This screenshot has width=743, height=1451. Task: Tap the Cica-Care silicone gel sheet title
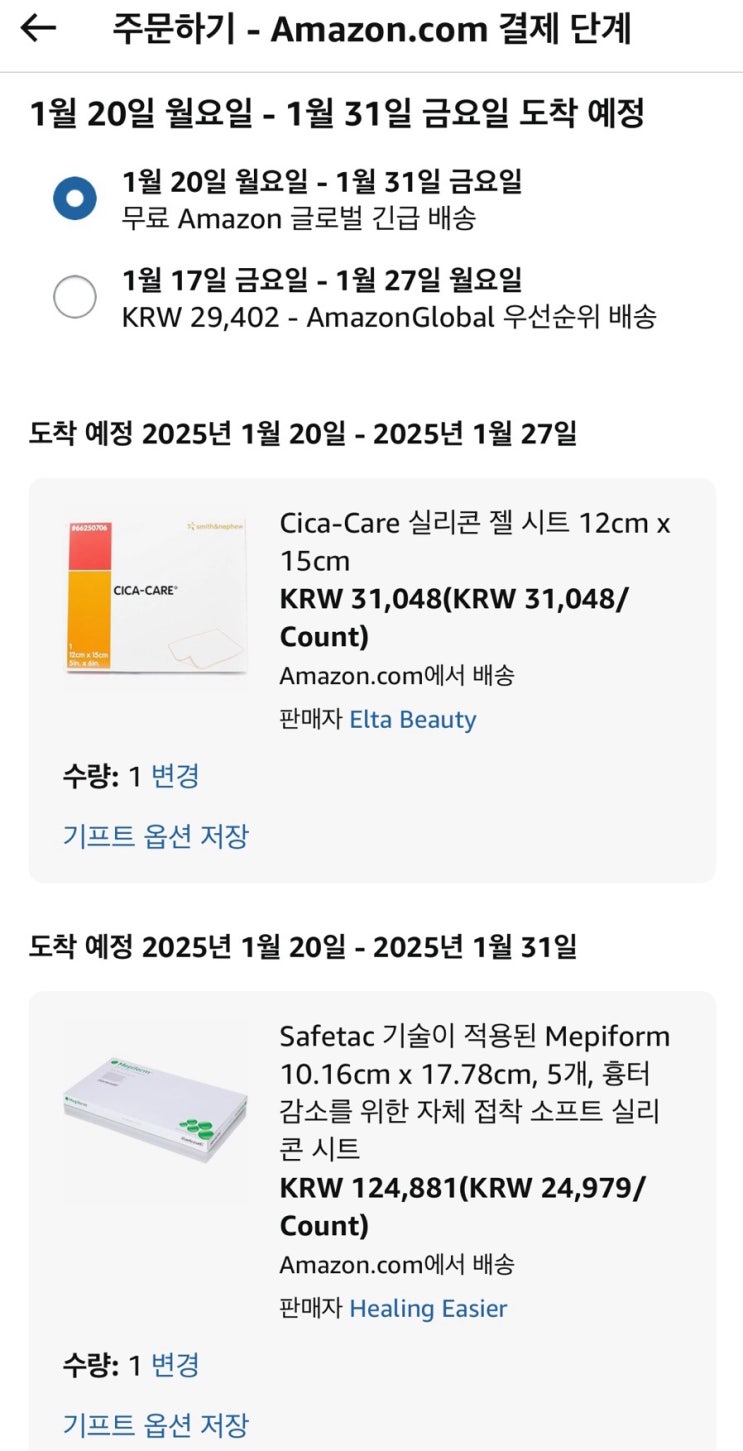(x=475, y=541)
